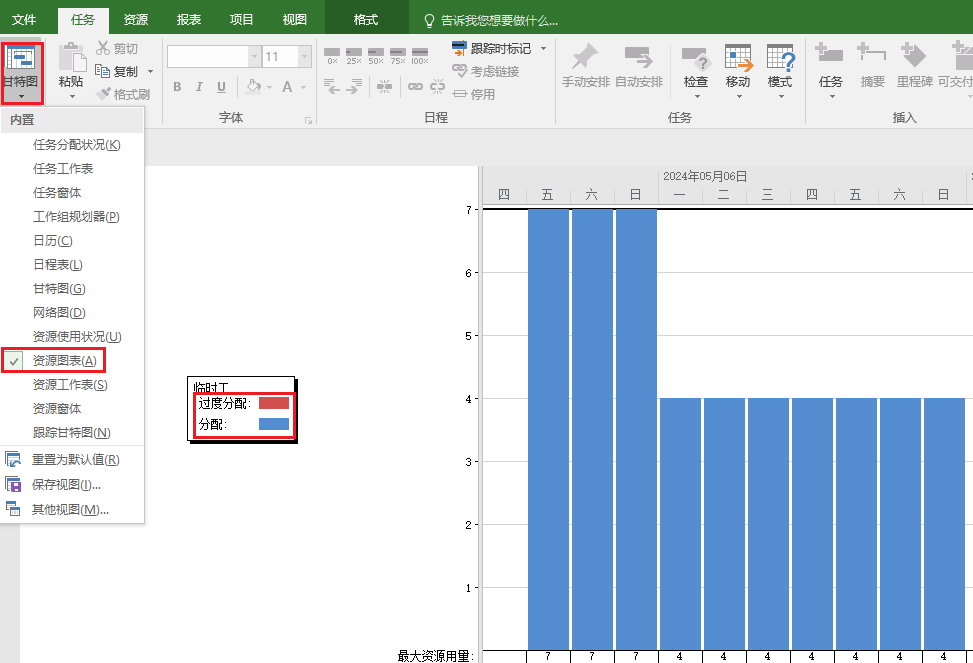Expand the font color dropdown arrow
Image resolution: width=973 pixels, height=663 pixels.
[x=303, y=88]
